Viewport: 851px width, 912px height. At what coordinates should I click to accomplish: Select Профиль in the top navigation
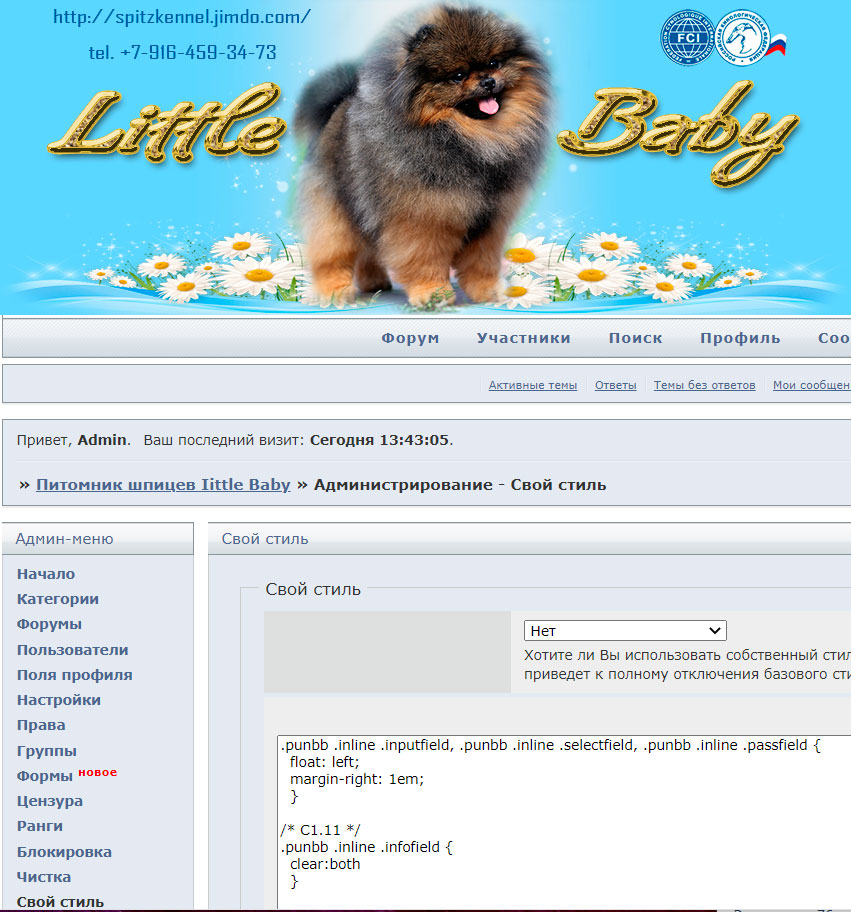click(740, 338)
